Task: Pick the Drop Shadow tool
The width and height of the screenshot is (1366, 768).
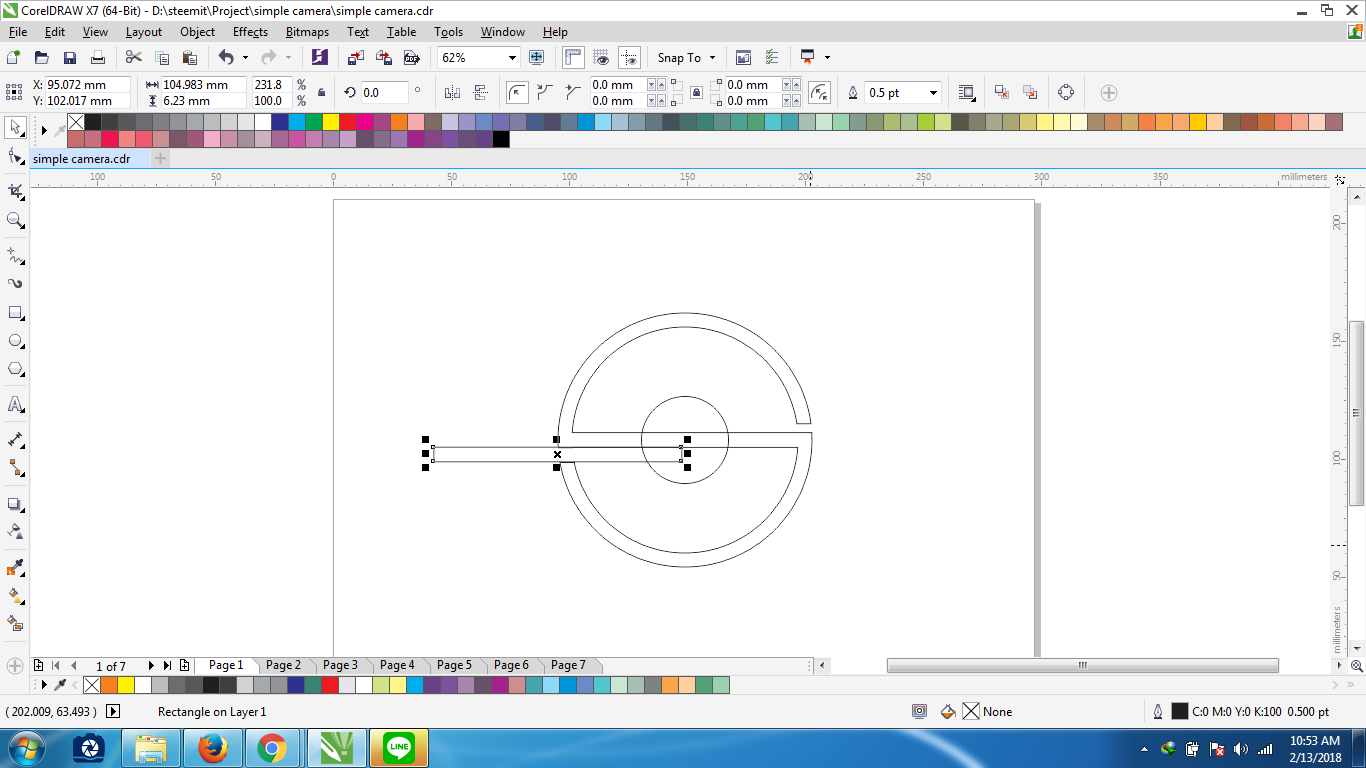Action: pos(15,504)
